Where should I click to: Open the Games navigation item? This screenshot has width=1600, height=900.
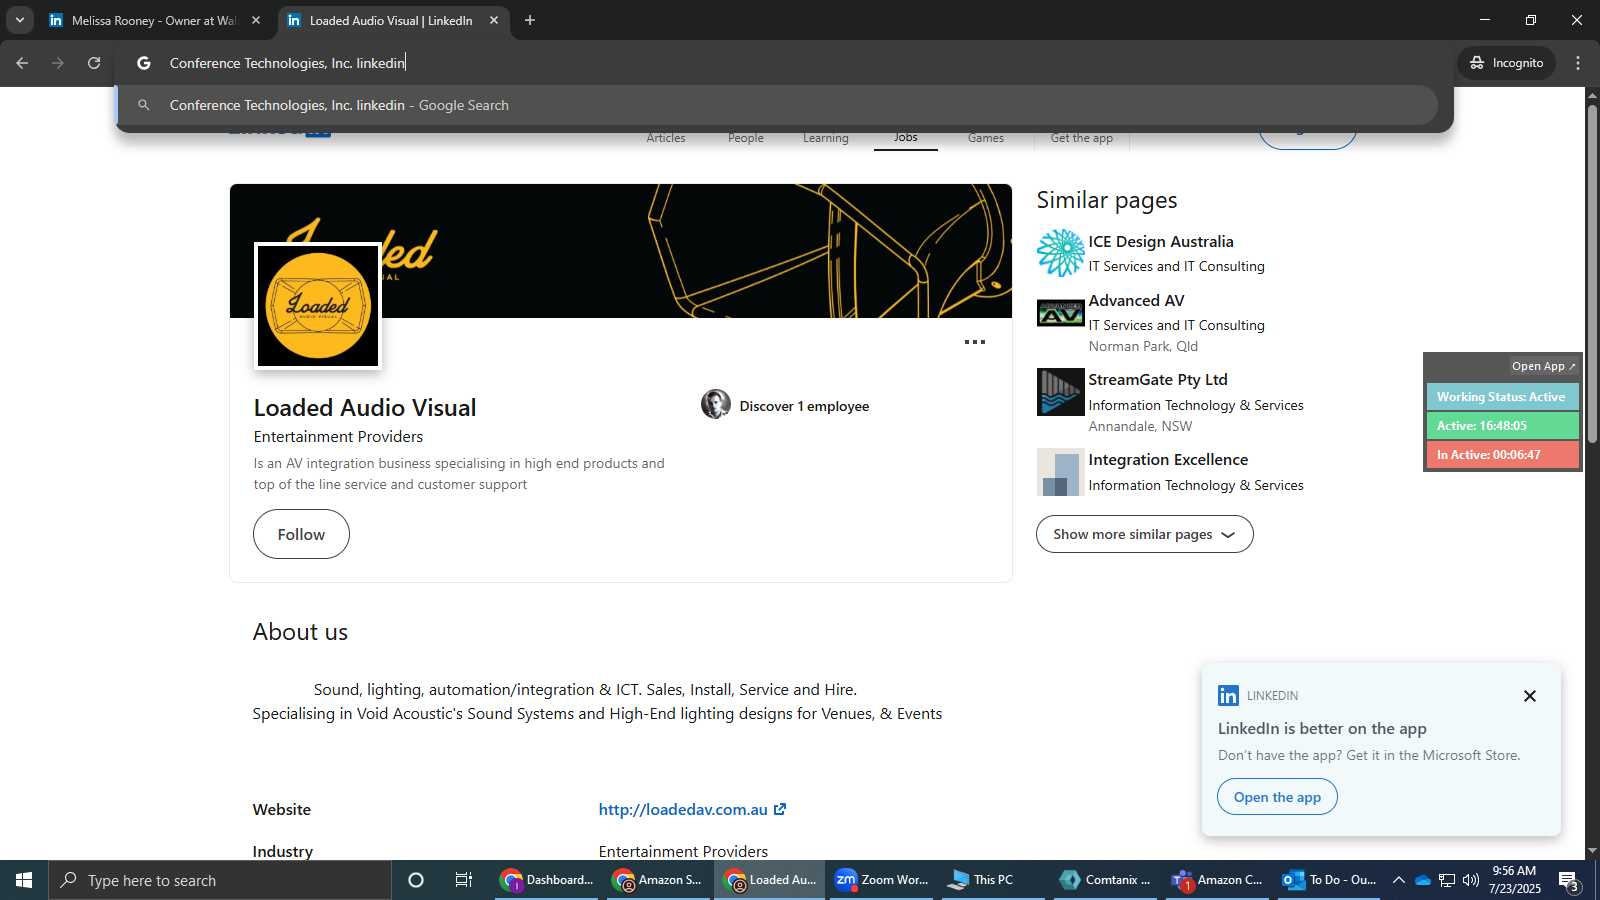(986, 138)
